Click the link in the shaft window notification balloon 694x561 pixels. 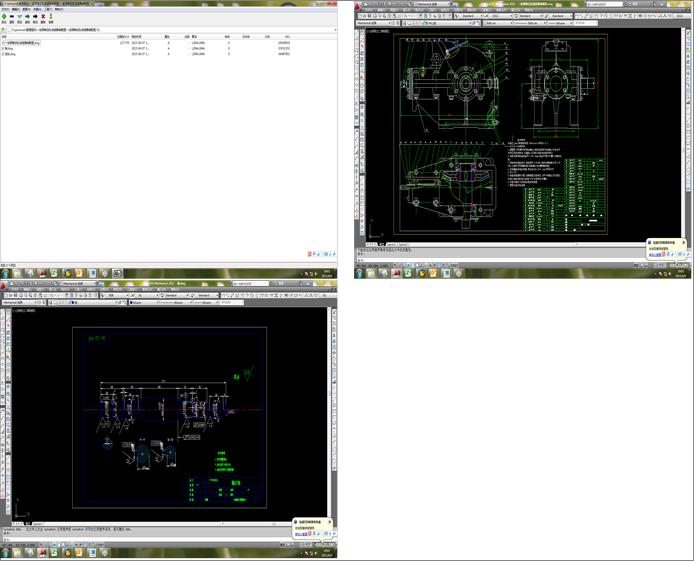[x=302, y=534]
